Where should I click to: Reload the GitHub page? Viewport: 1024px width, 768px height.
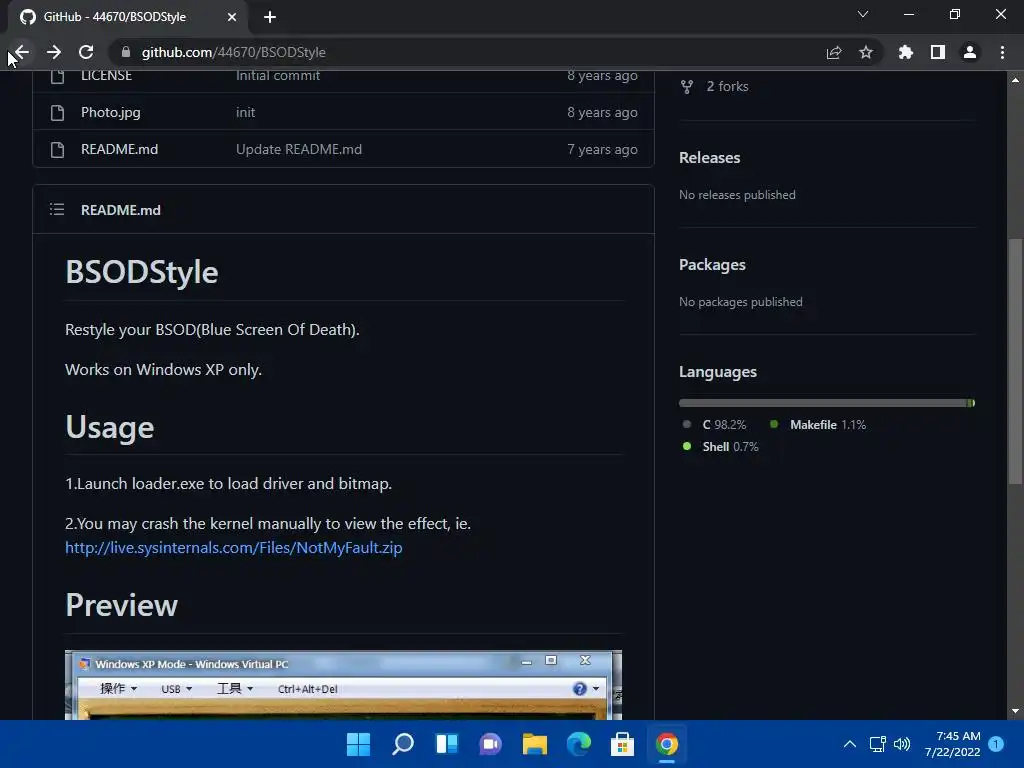(x=86, y=52)
